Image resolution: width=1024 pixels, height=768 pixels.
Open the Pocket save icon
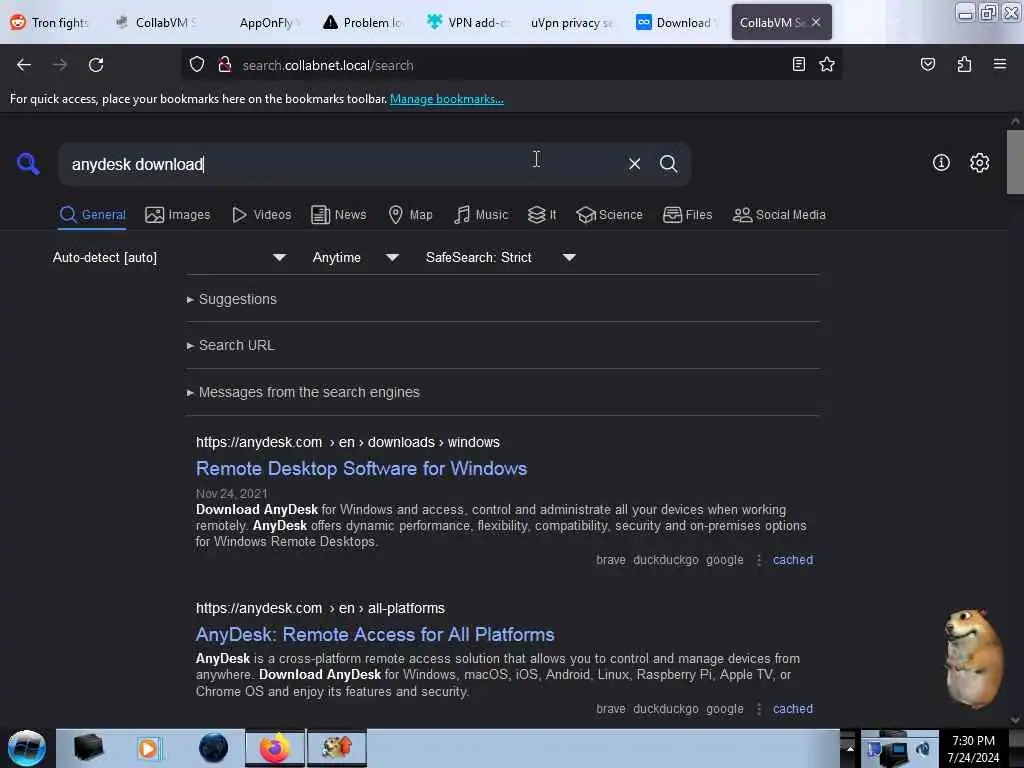(x=927, y=64)
